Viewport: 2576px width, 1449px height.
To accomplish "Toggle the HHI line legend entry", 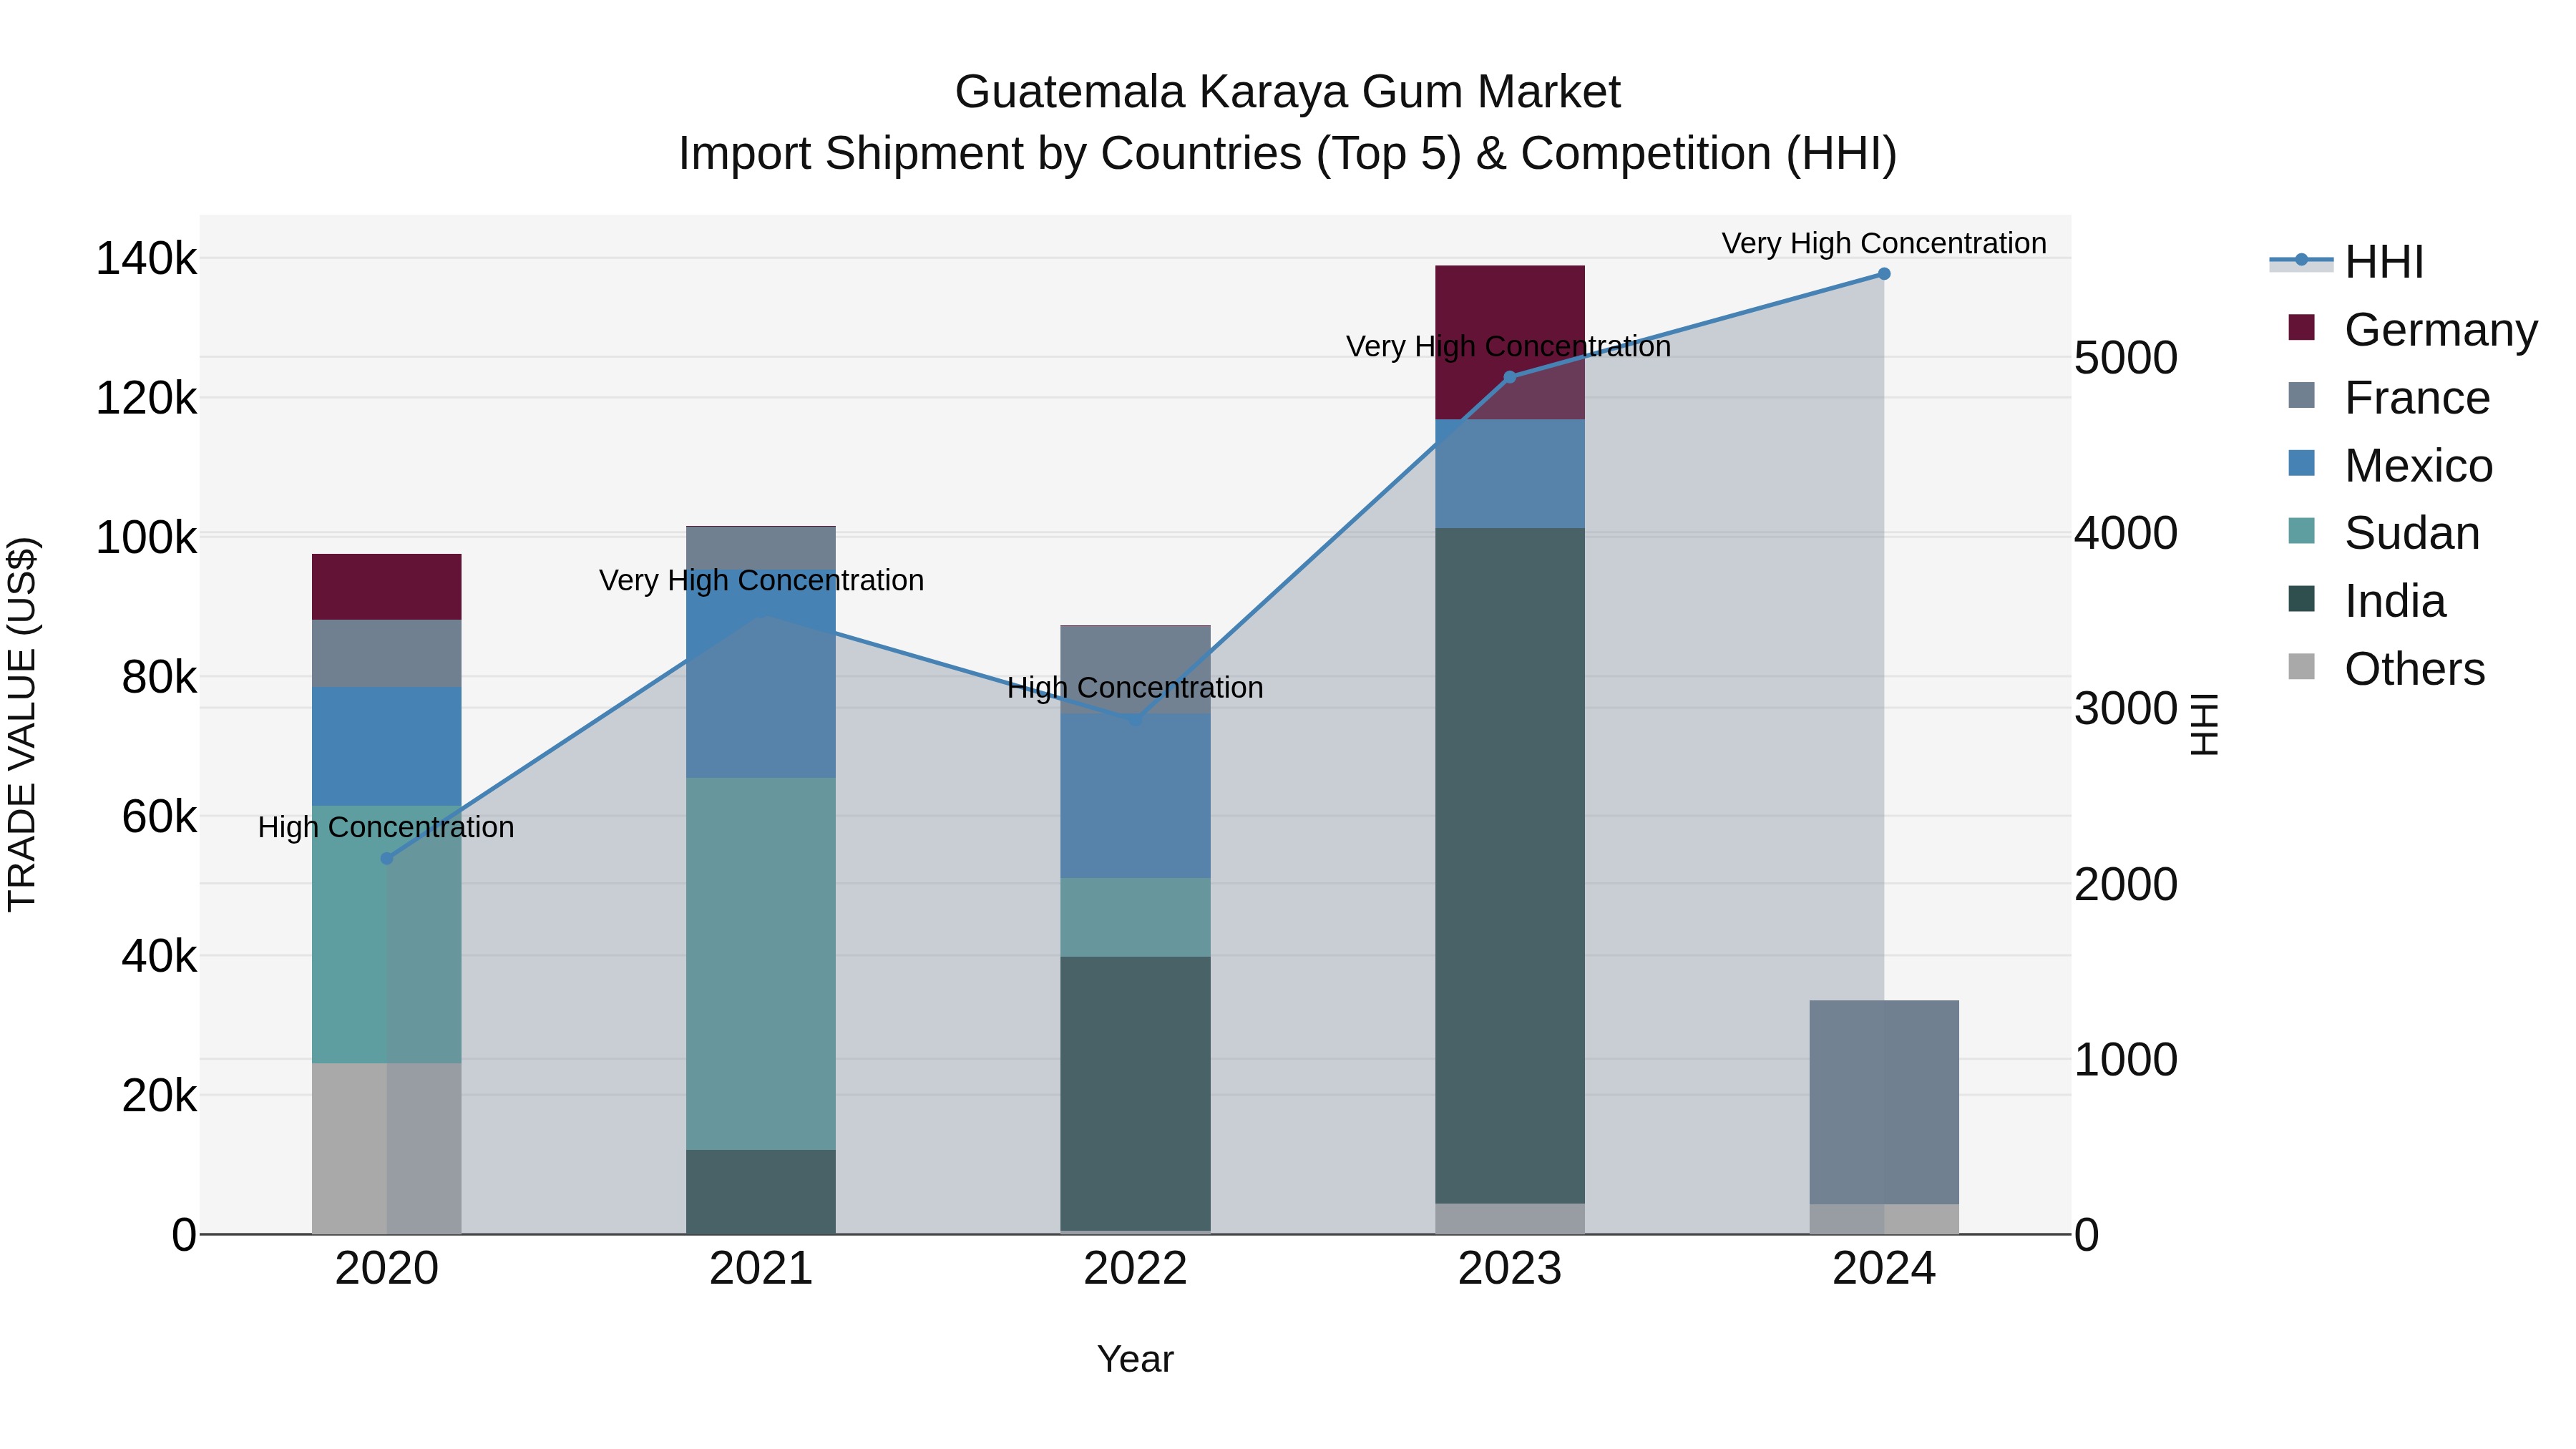I will tap(2347, 262).
